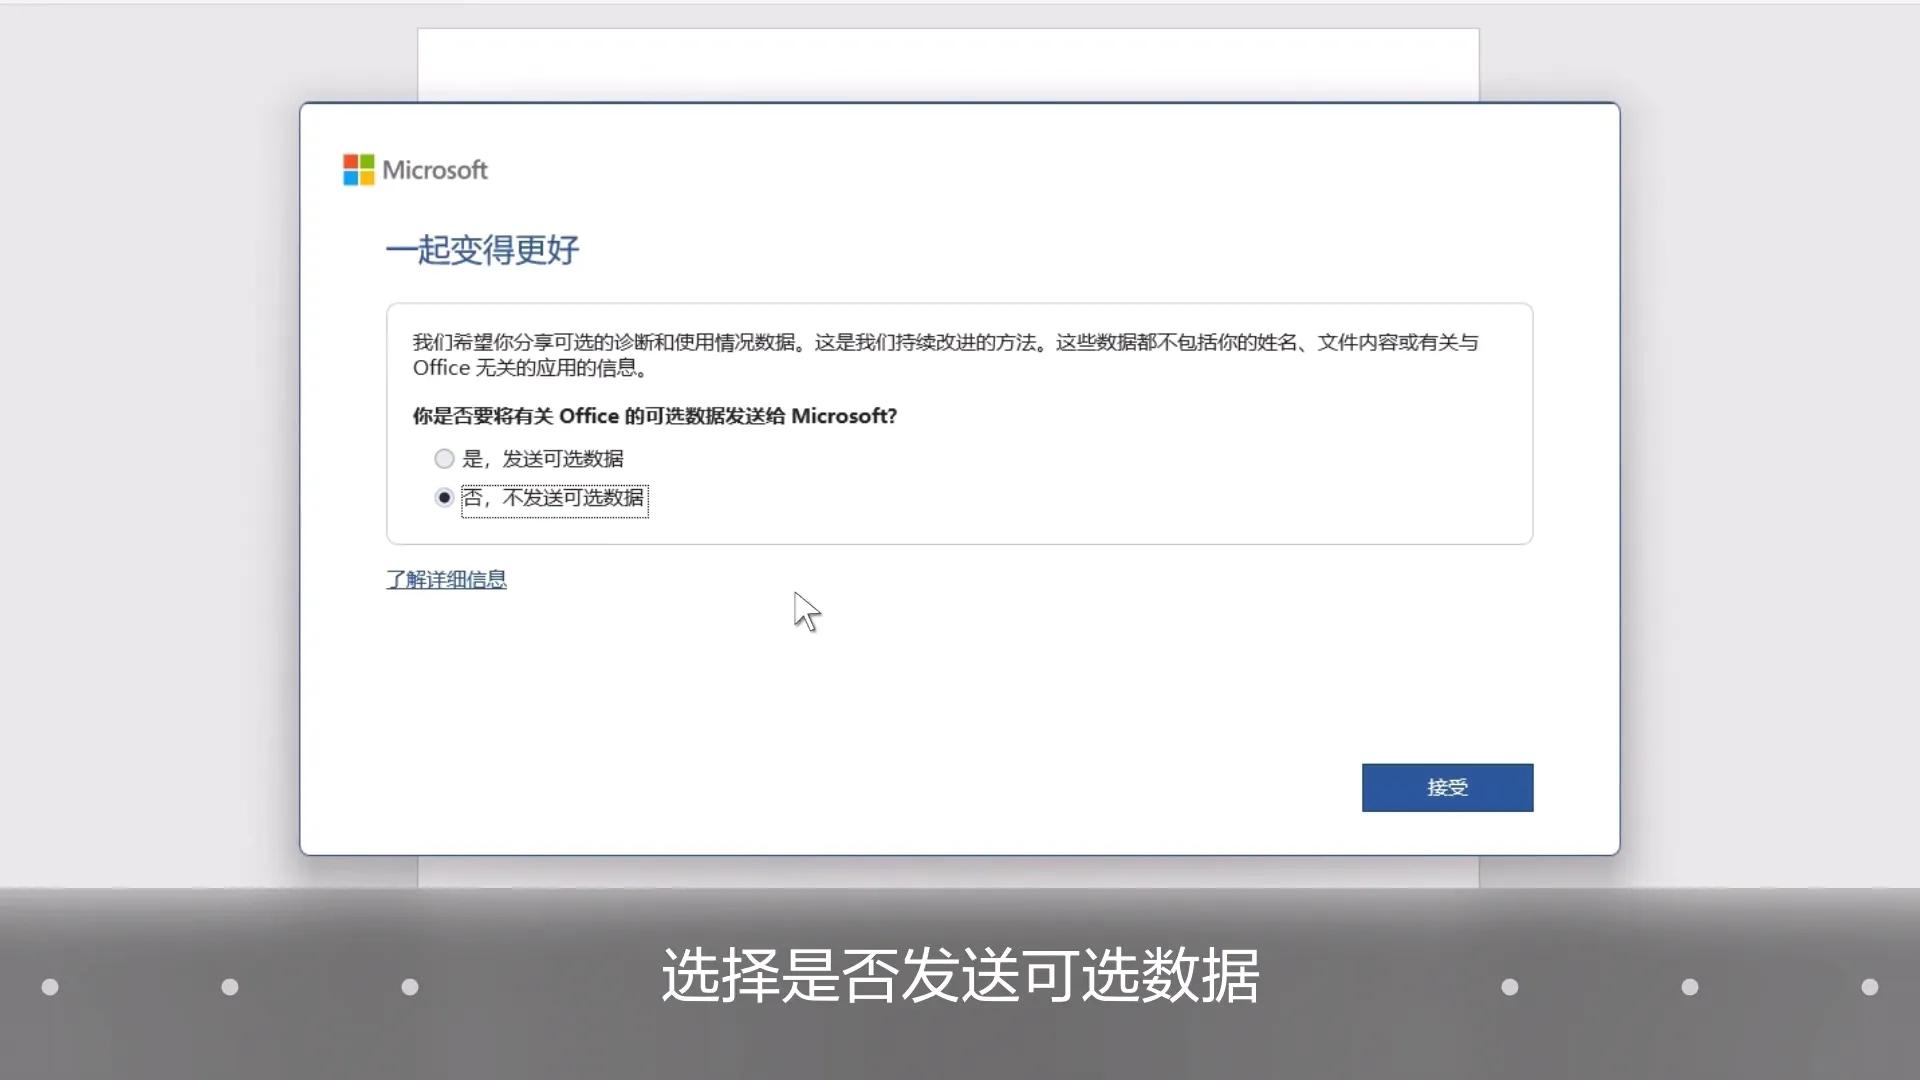Image resolution: width=1920 pixels, height=1080 pixels.
Task: Select the "是，发送可选数据" radio button
Action: (444, 458)
